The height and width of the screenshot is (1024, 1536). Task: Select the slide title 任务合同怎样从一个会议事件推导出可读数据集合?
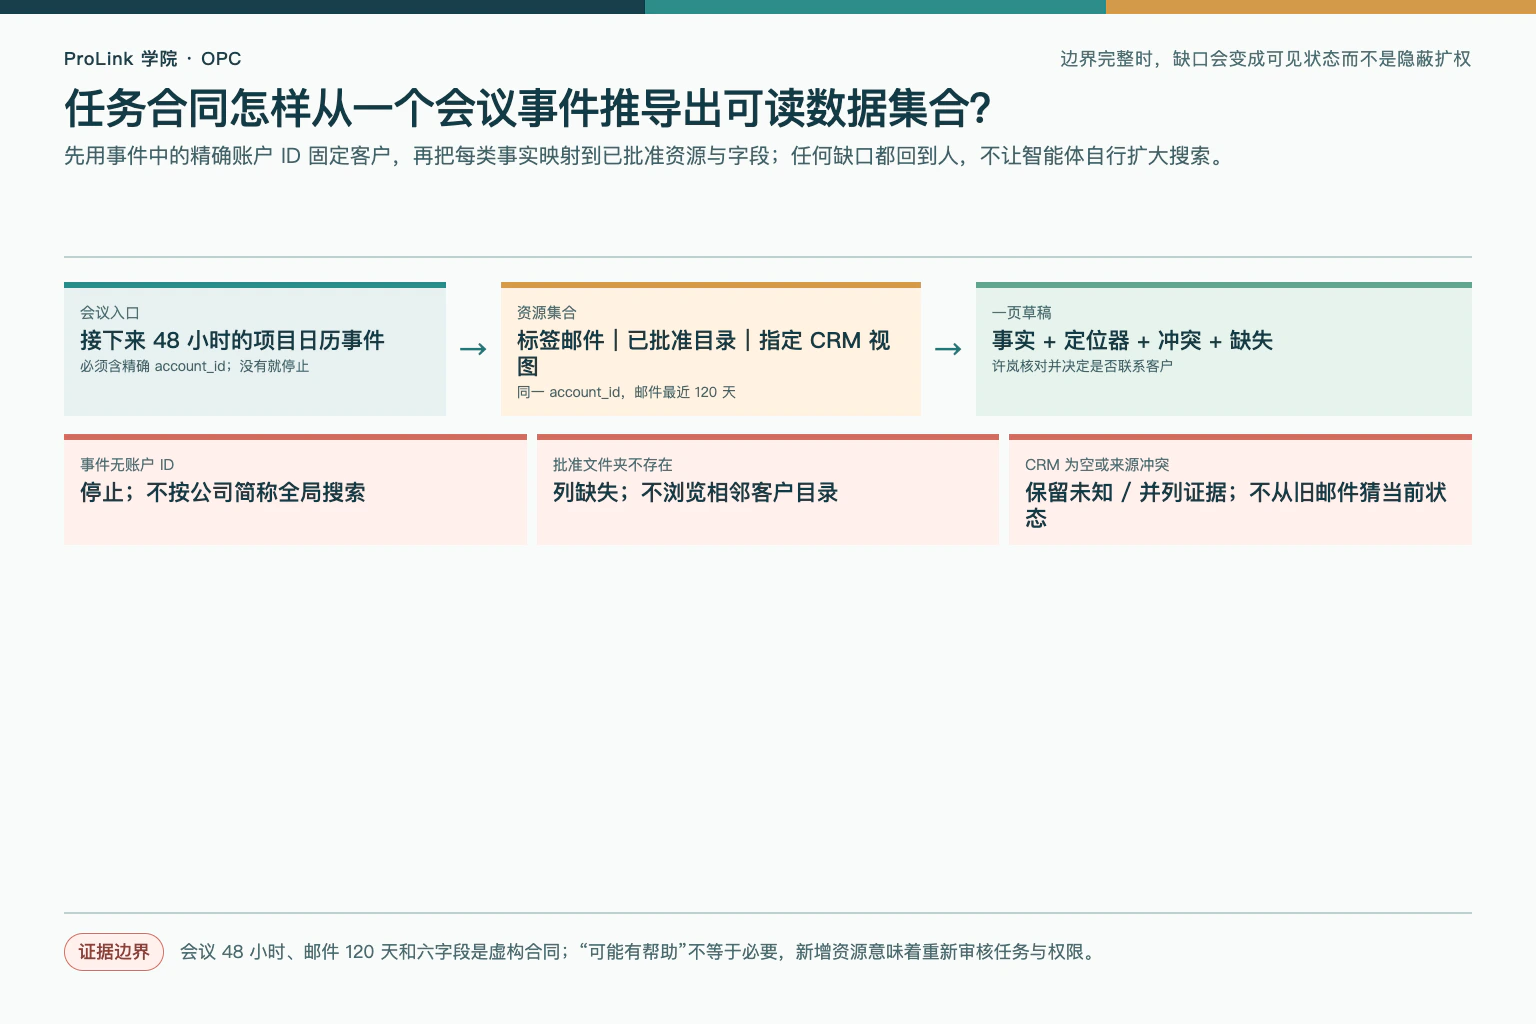[528, 109]
